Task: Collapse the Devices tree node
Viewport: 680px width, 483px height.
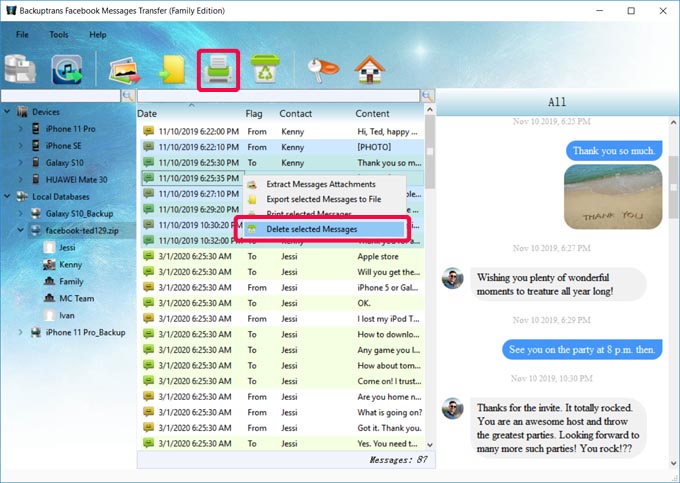Action: tap(7, 111)
